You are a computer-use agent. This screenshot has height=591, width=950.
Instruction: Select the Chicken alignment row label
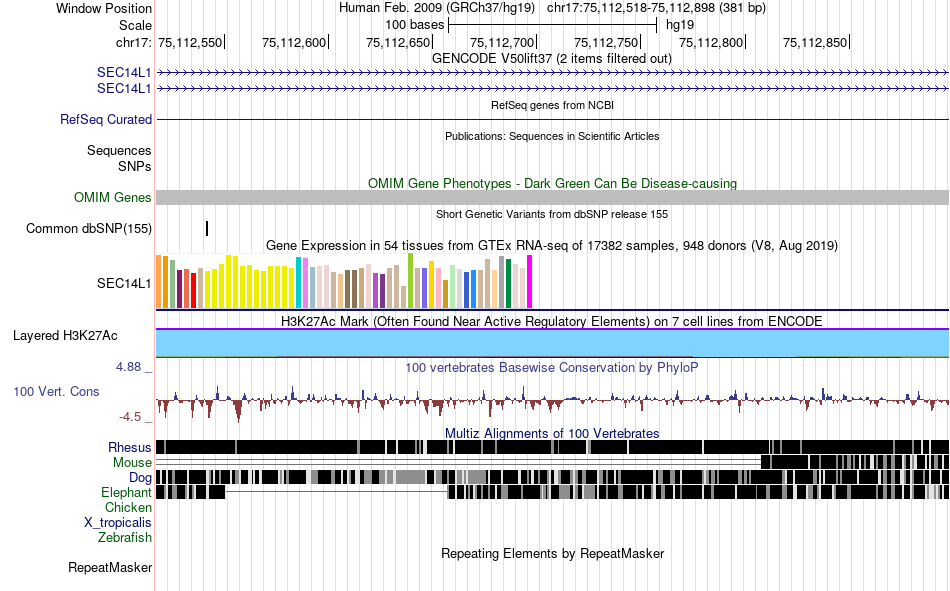pyautogui.click(x=128, y=507)
